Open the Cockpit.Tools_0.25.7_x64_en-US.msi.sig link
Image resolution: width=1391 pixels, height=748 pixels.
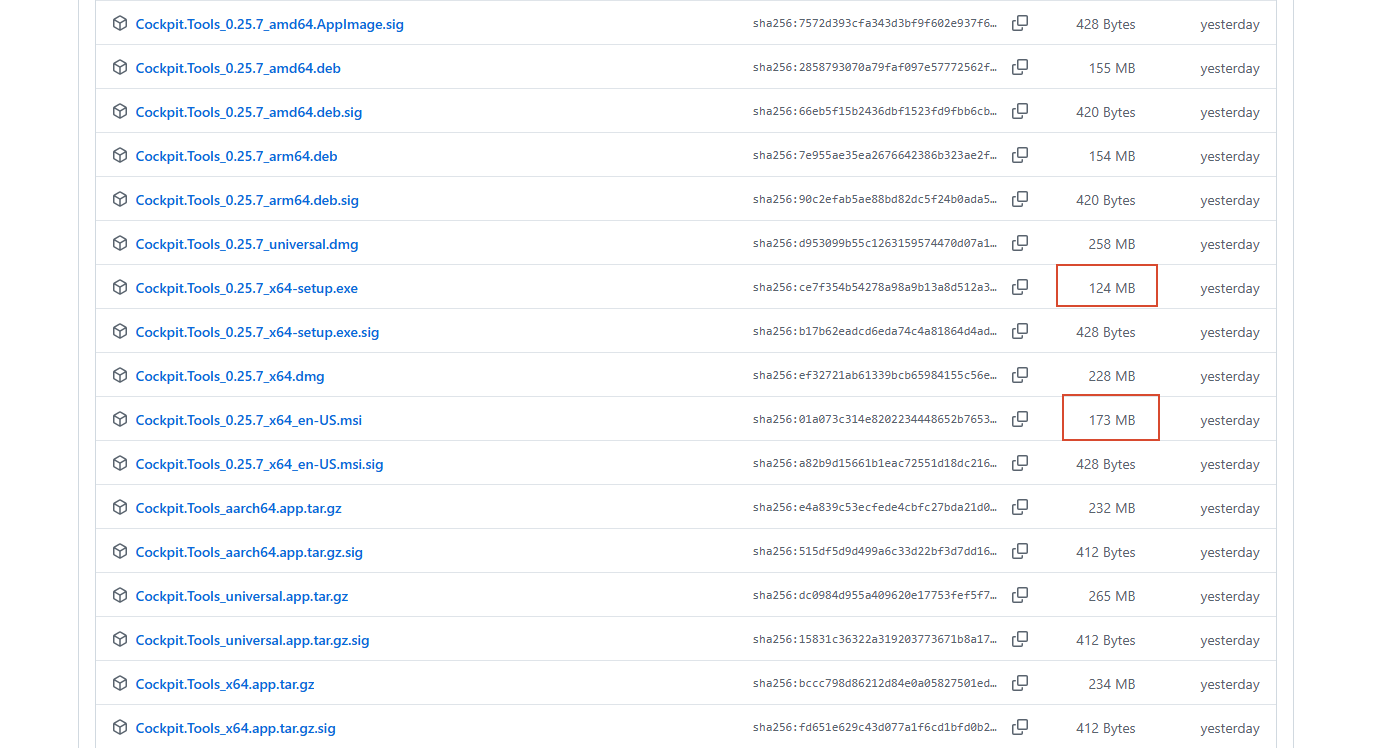260,464
